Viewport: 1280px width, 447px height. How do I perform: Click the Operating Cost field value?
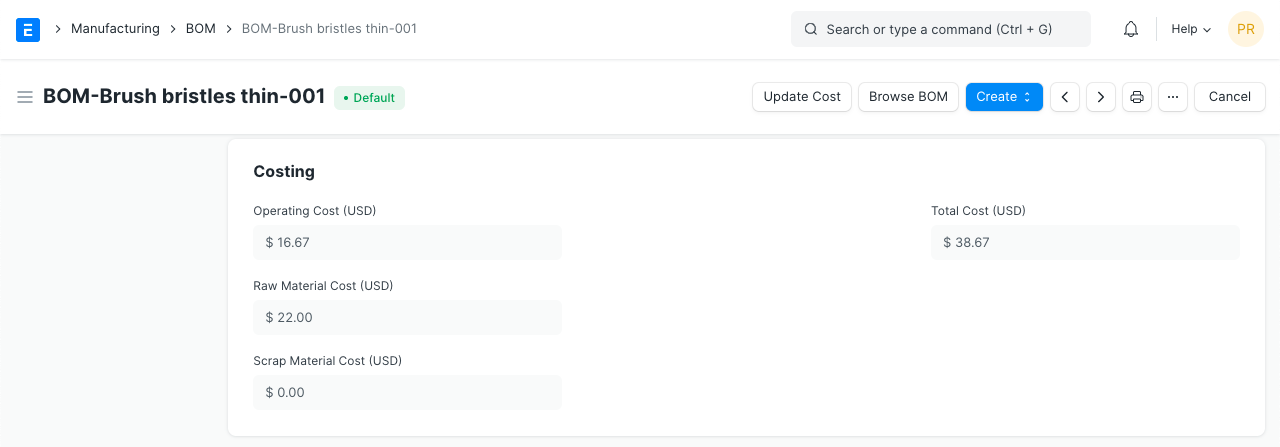coord(407,242)
